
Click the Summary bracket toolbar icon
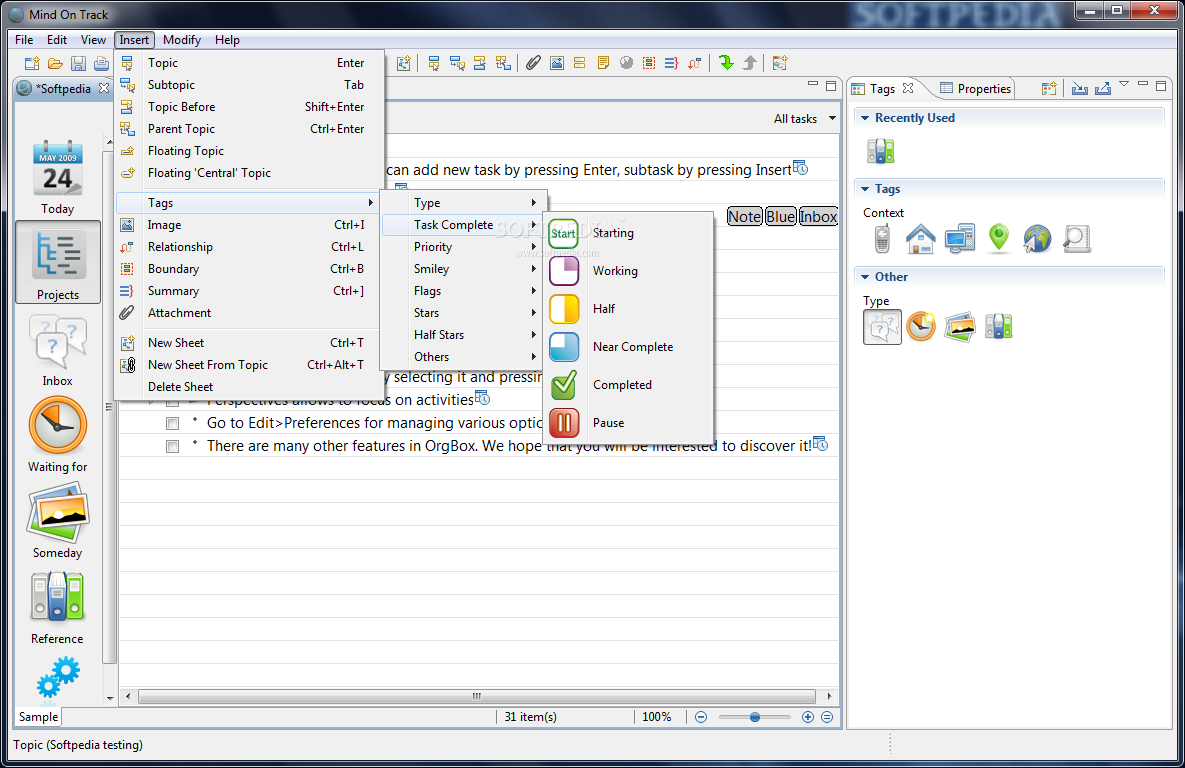[671, 63]
